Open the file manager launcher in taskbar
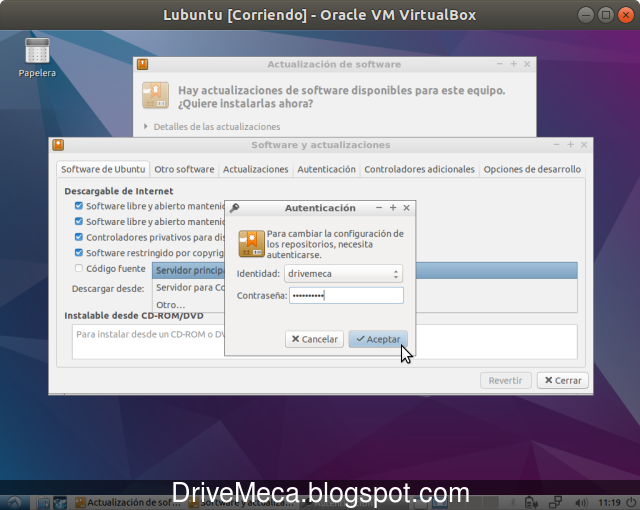 43,503
